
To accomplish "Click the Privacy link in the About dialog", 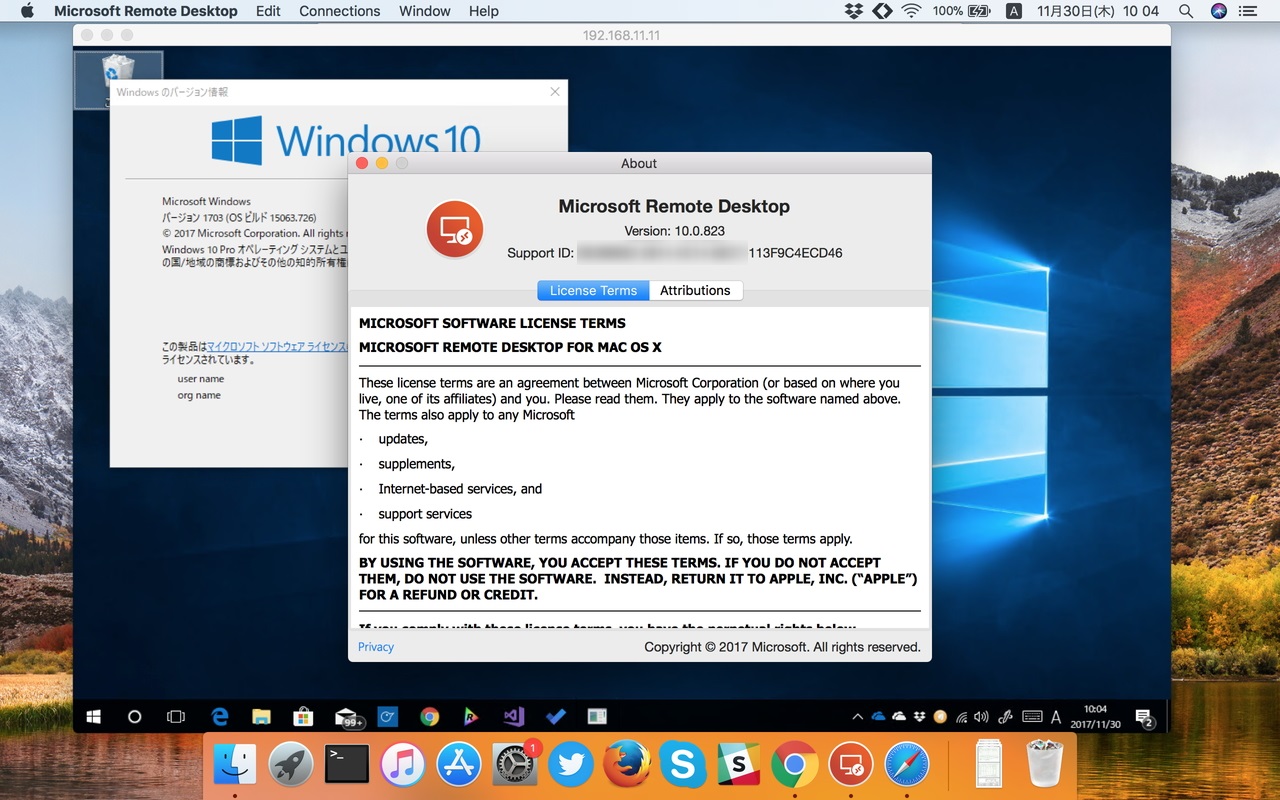I will 375,647.
